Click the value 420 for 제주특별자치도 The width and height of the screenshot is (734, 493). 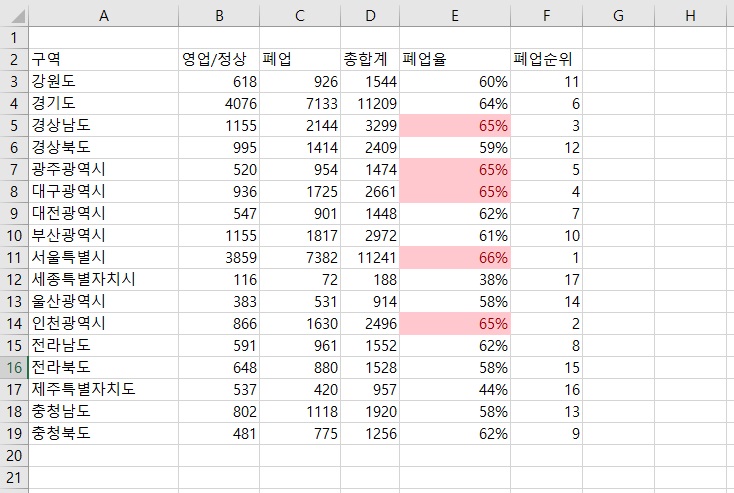[x=300, y=390]
